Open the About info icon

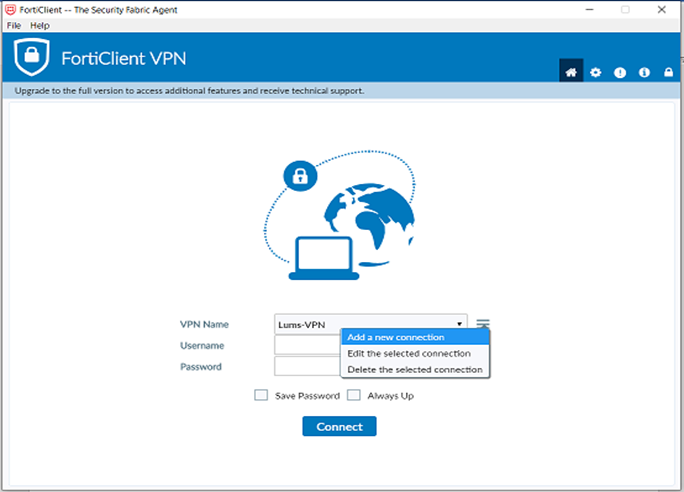point(644,72)
